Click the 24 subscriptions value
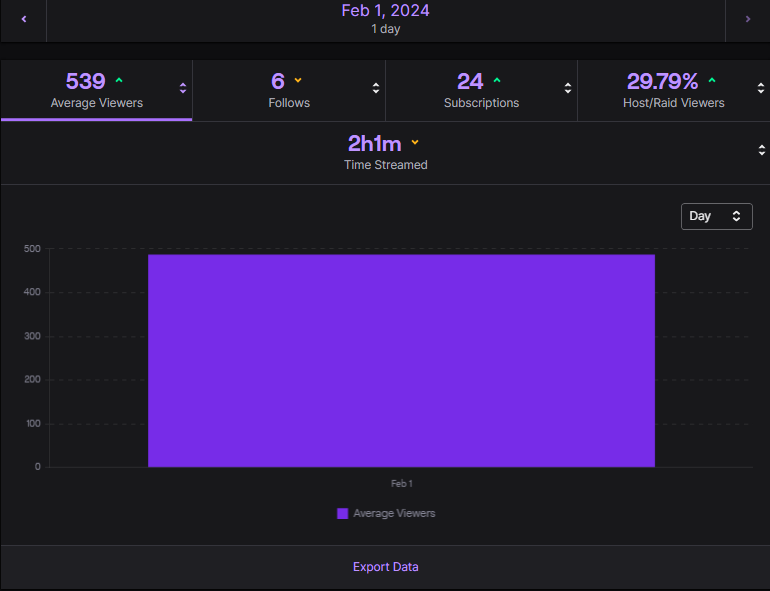The height and width of the screenshot is (591, 770). click(470, 82)
